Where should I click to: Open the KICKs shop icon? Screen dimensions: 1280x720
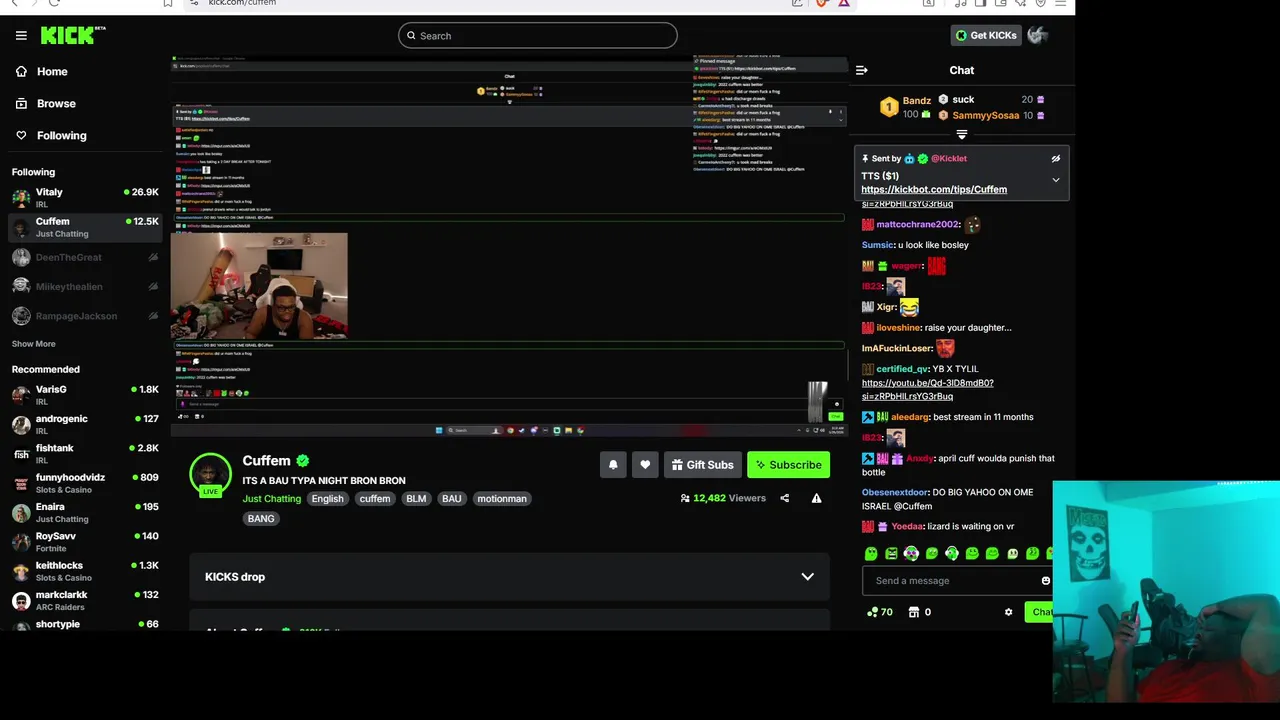click(914, 612)
